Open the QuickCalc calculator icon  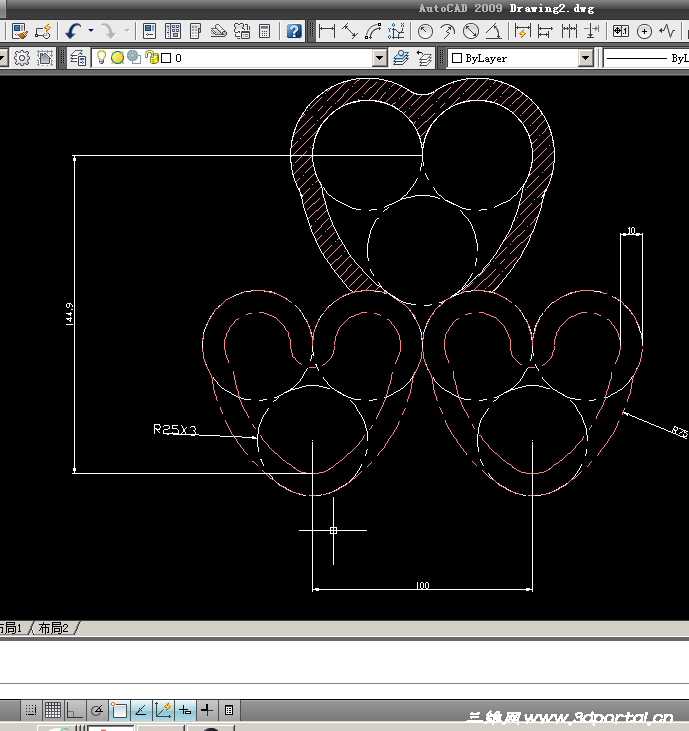264,31
